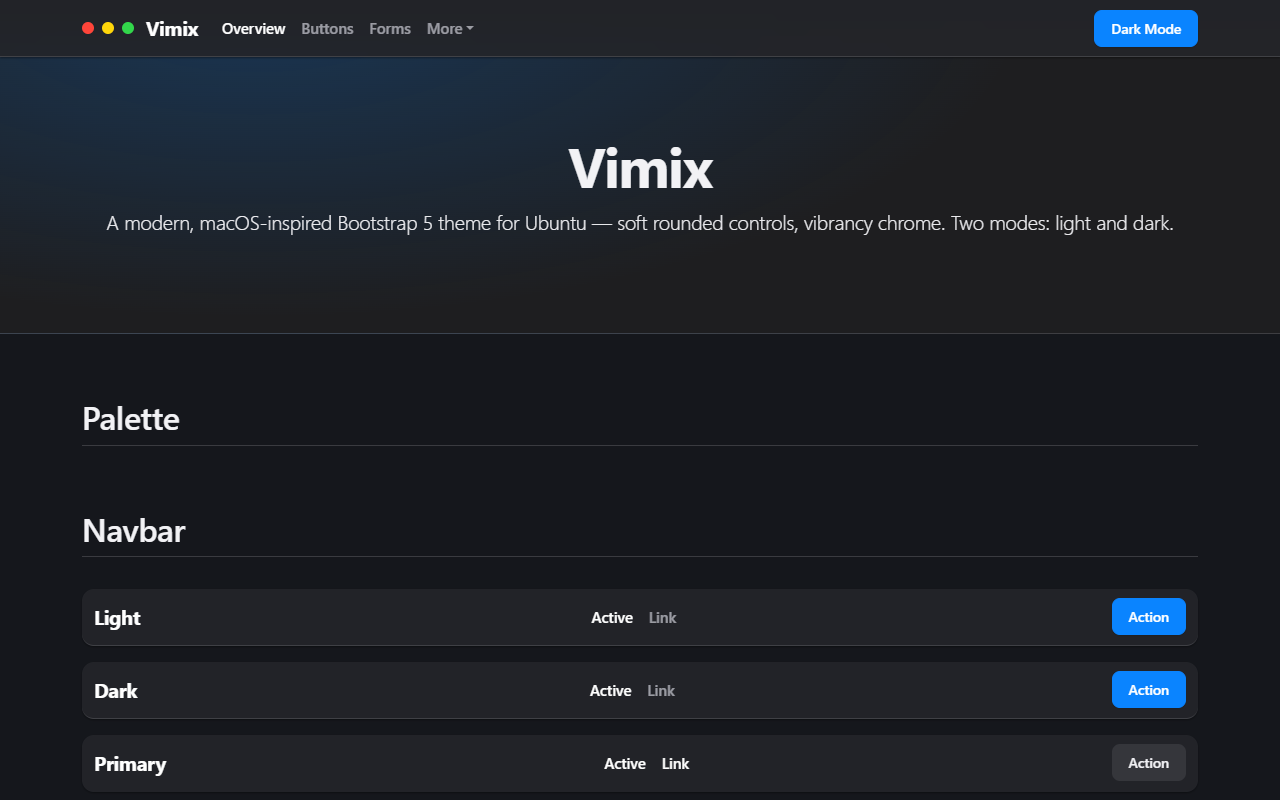Expand the More dropdown menu
The image size is (1280, 800).
click(x=450, y=29)
